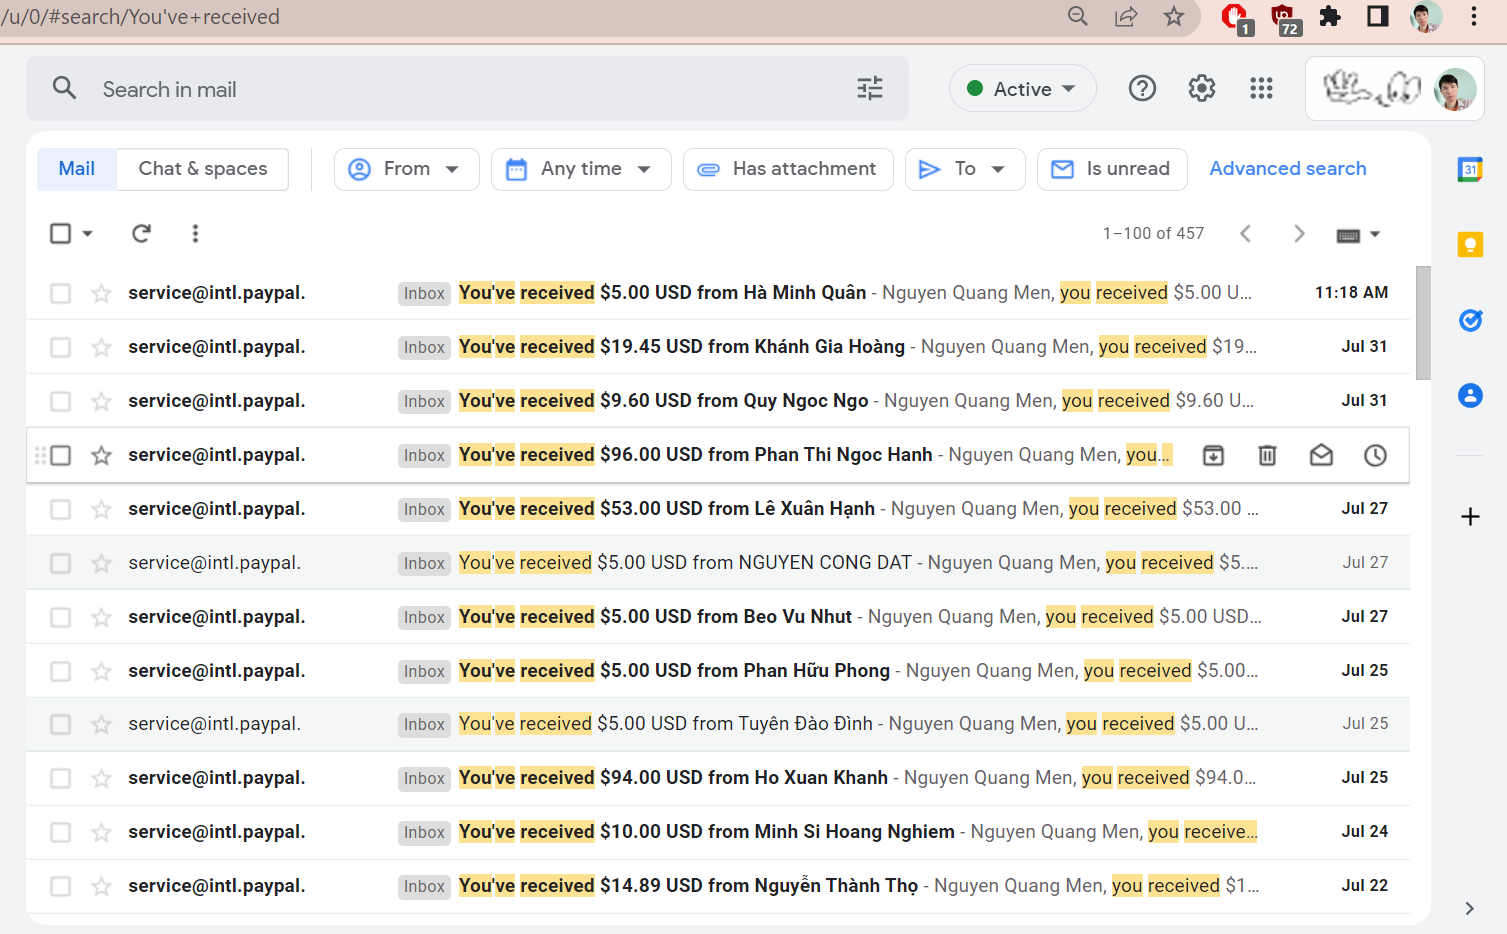Open the Advanced search link
The image size is (1507, 934).
(x=1288, y=169)
